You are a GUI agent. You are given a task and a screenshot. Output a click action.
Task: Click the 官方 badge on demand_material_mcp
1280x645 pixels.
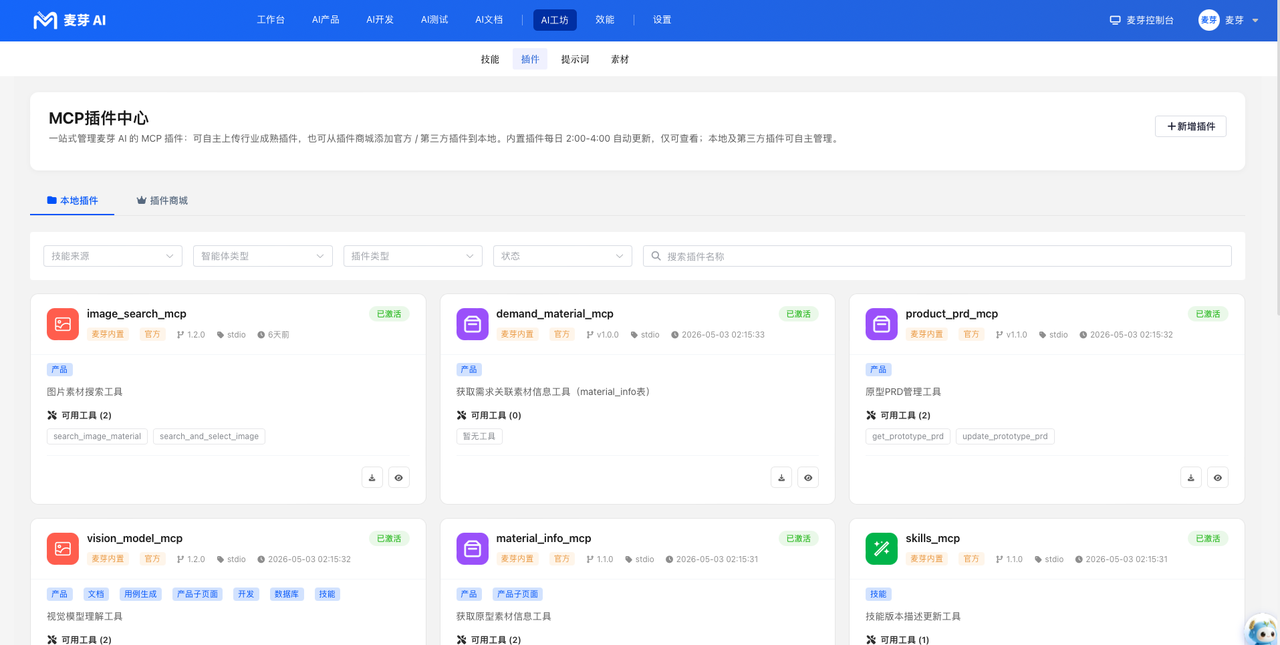[x=562, y=334]
